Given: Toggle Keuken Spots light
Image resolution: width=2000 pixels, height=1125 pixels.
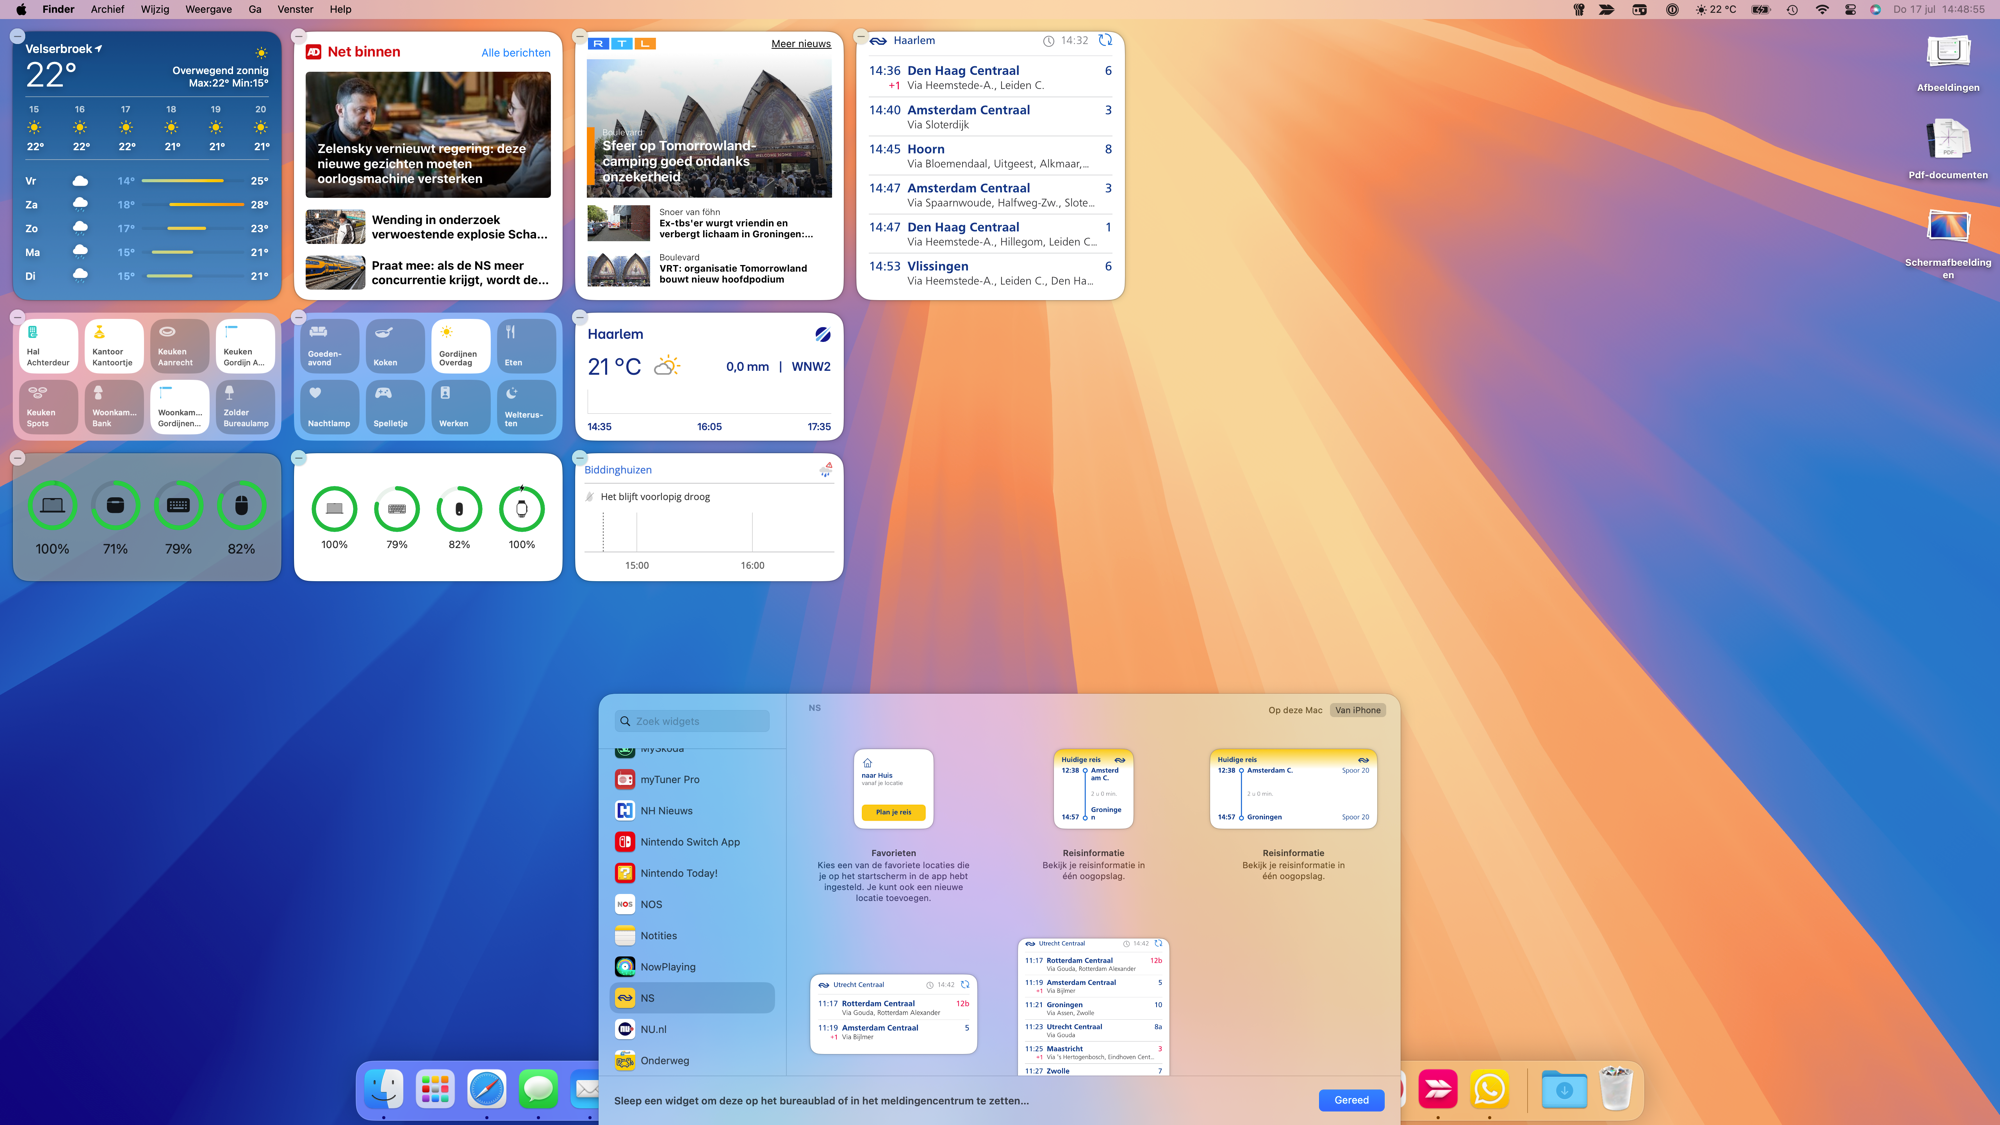Looking at the screenshot, I should point(49,406).
